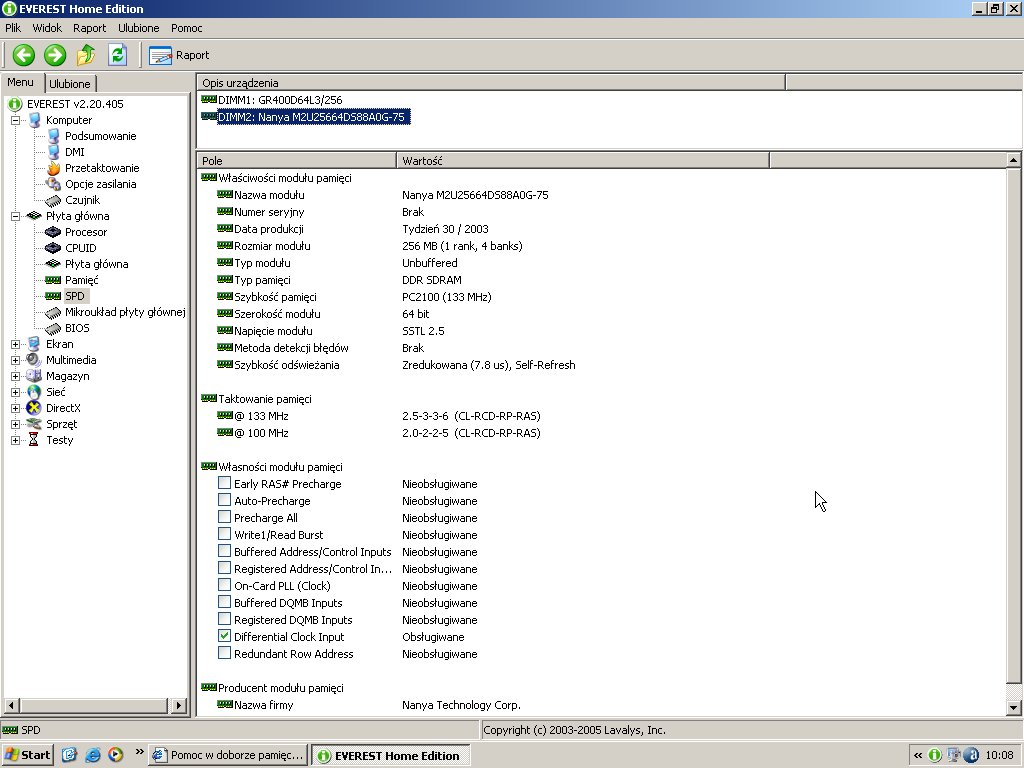Open the Pomoc menu
This screenshot has height=768, width=1024.
pyautogui.click(x=187, y=28)
